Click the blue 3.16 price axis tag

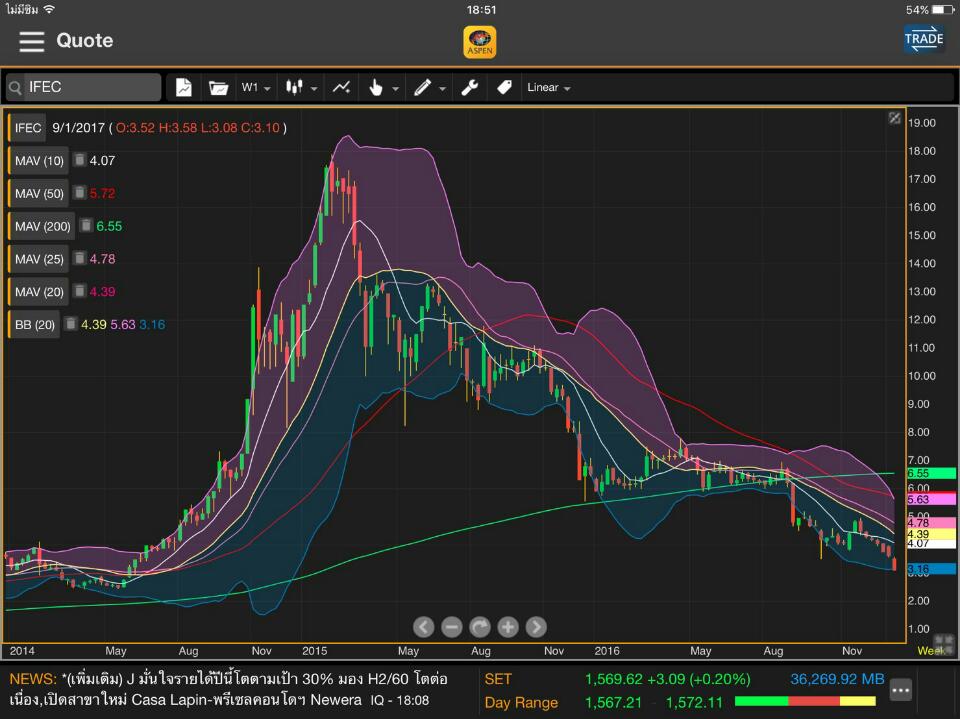931,570
